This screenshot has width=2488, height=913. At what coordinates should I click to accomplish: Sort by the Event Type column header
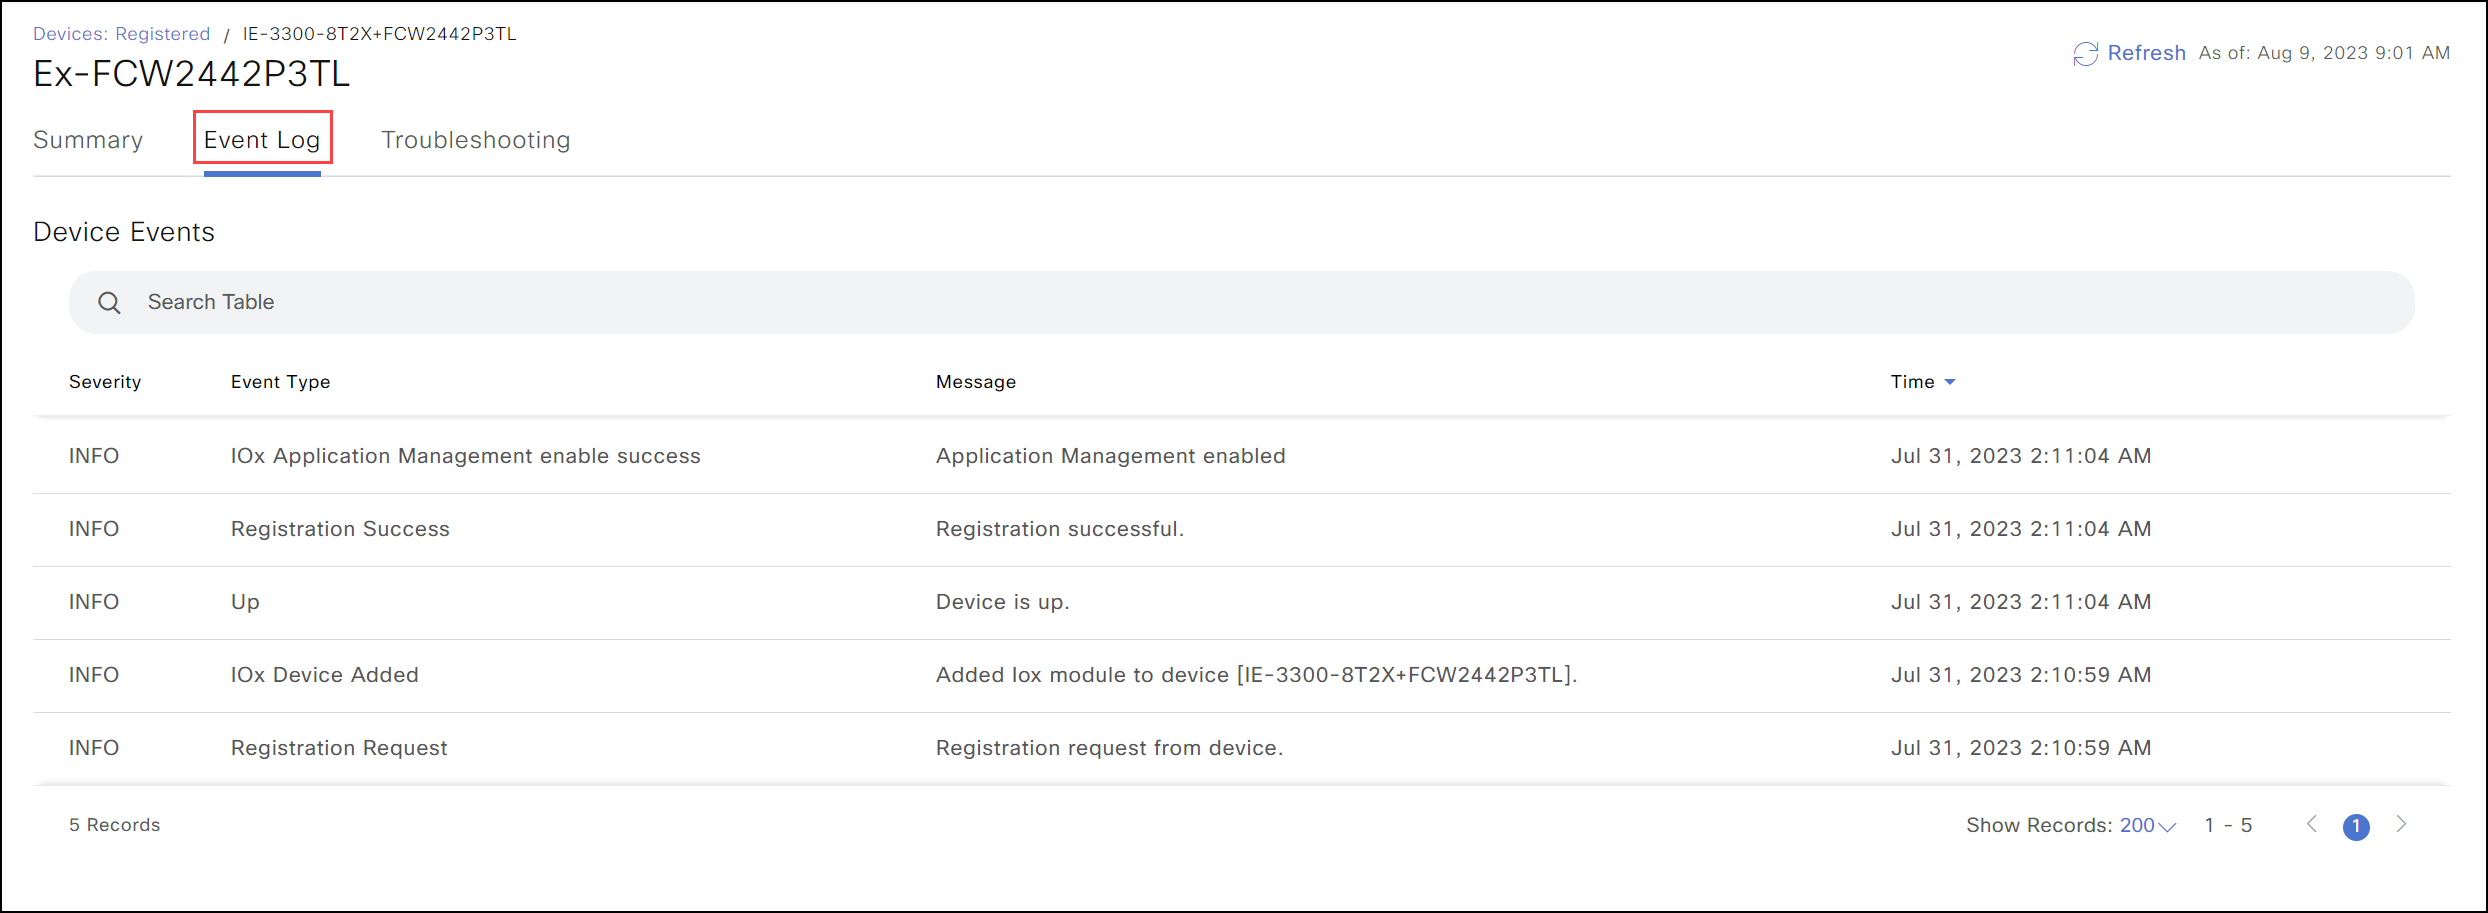[x=280, y=382]
